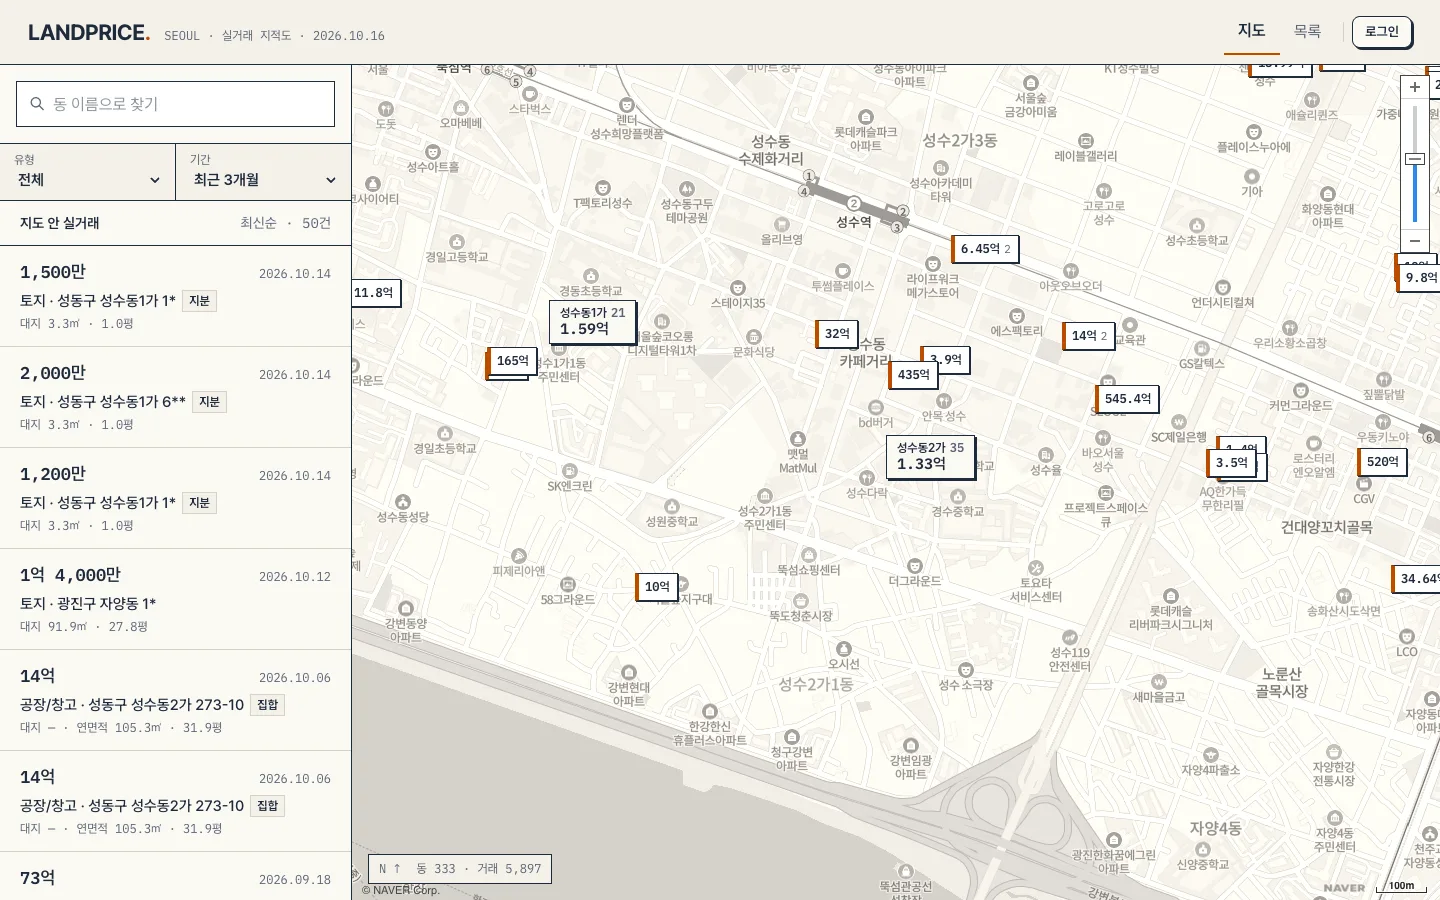The height and width of the screenshot is (900, 1440).
Task: Open the 1,500만 성수동1가 listing
Action: (175, 297)
